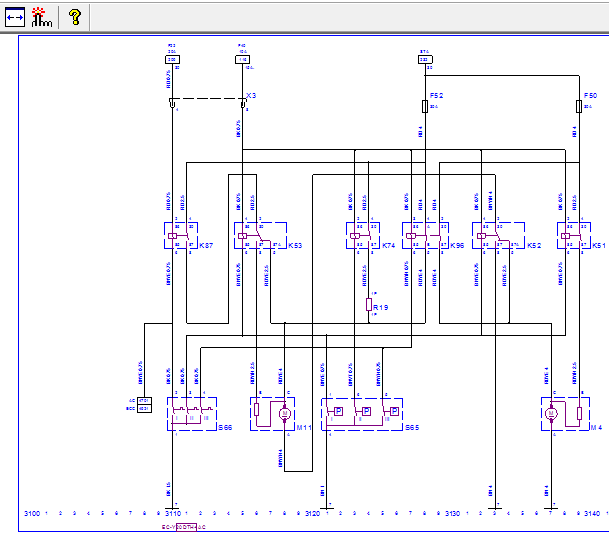
Task: Click the AC cross-reference box left of S66
Action: point(144,401)
